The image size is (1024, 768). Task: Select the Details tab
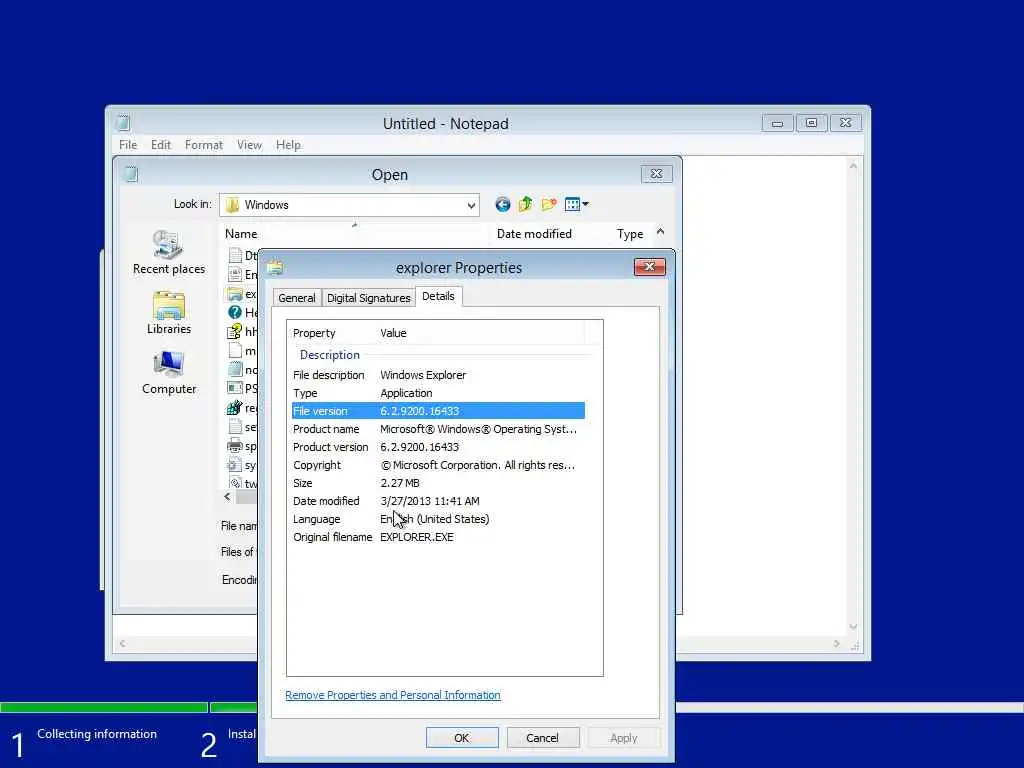[x=438, y=296]
